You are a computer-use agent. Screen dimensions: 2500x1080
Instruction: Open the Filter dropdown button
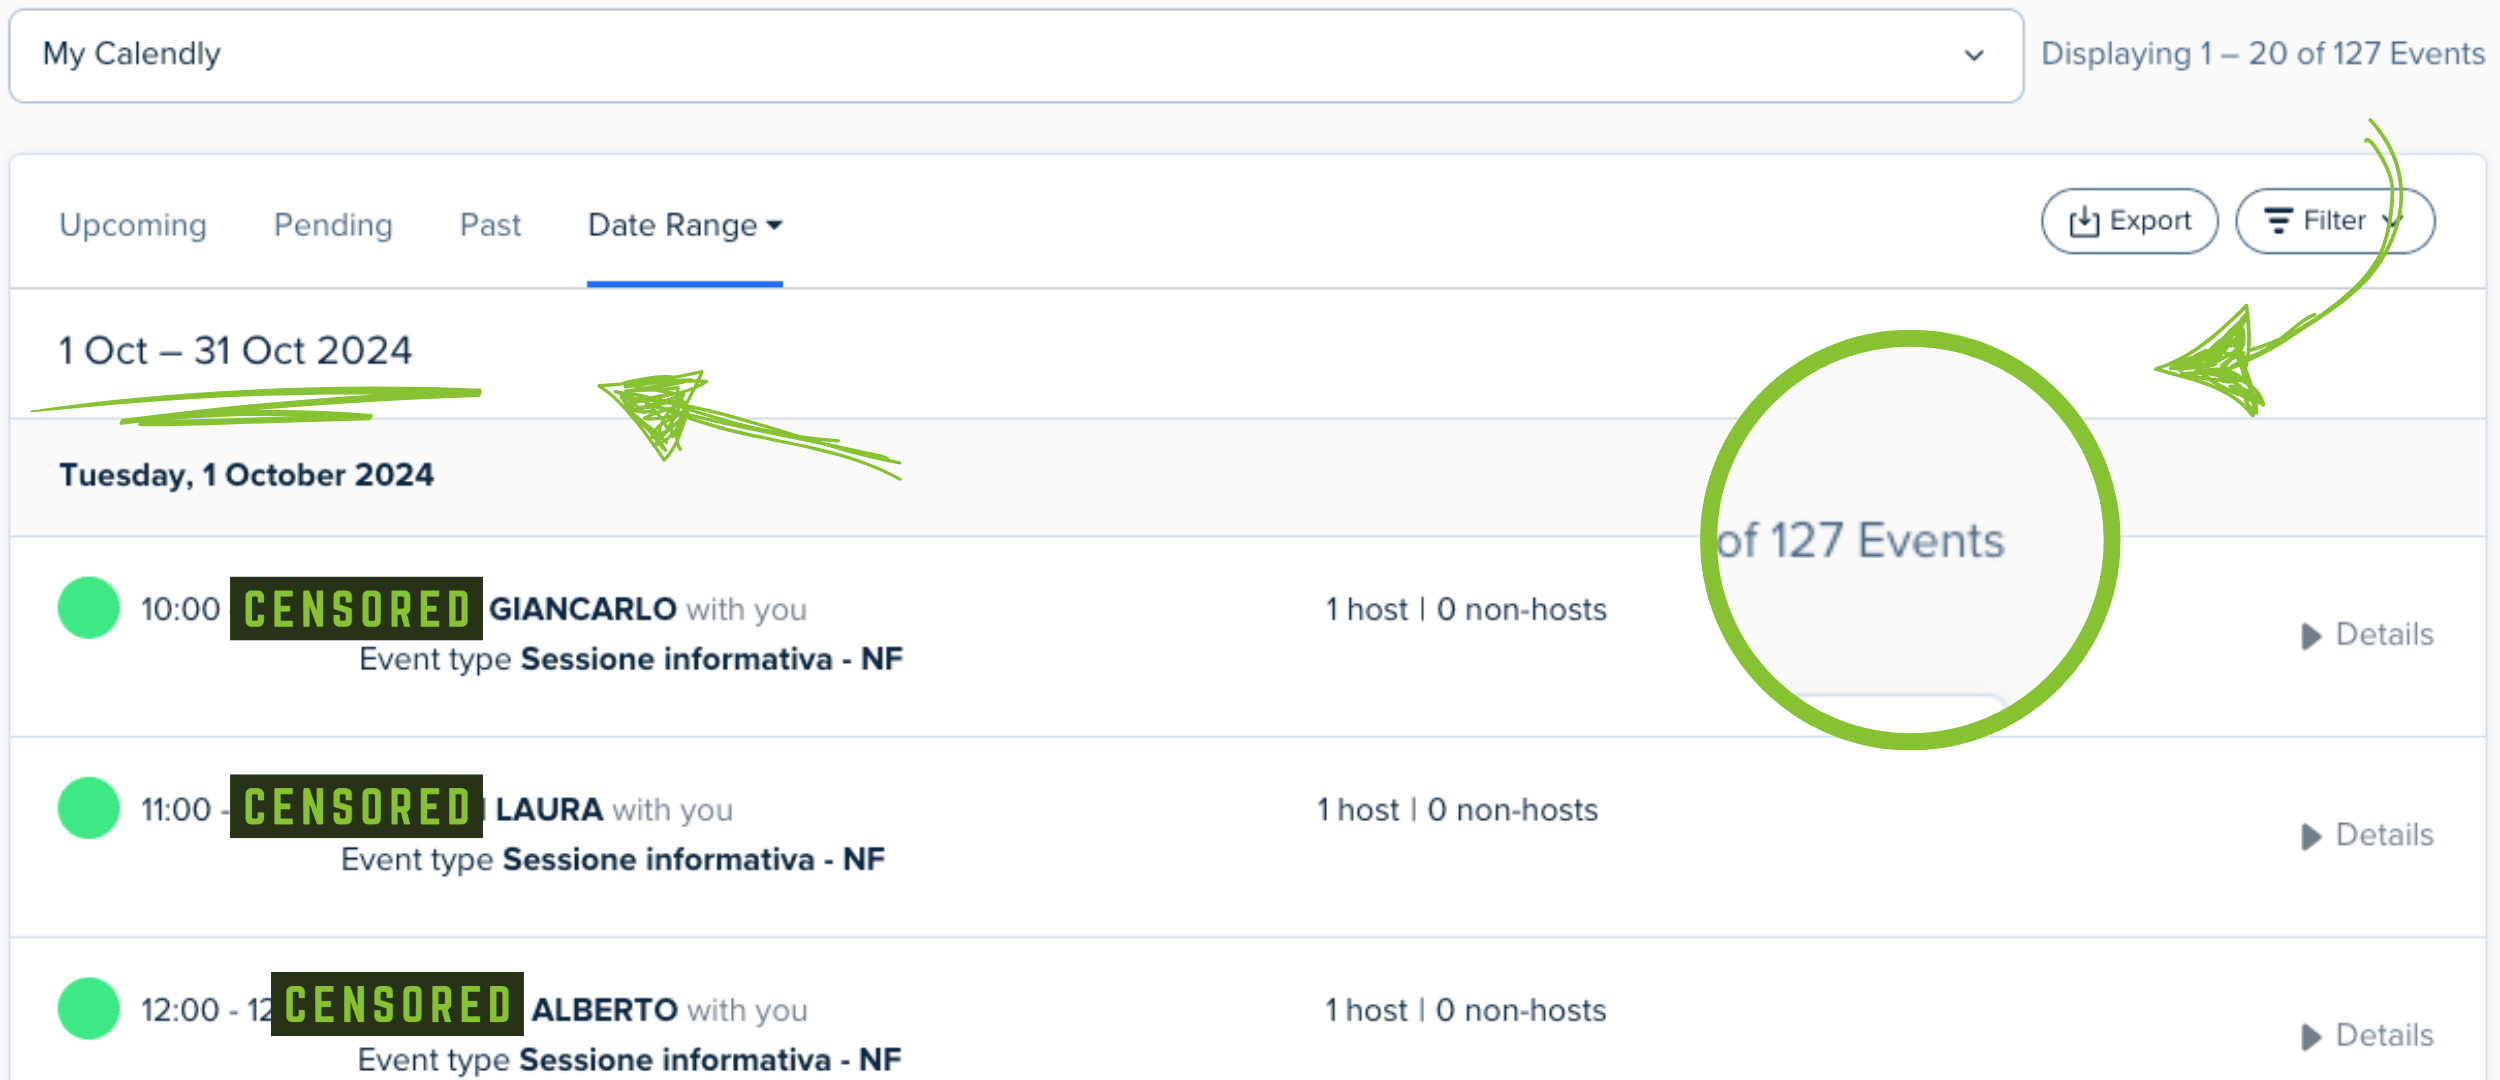2334,221
